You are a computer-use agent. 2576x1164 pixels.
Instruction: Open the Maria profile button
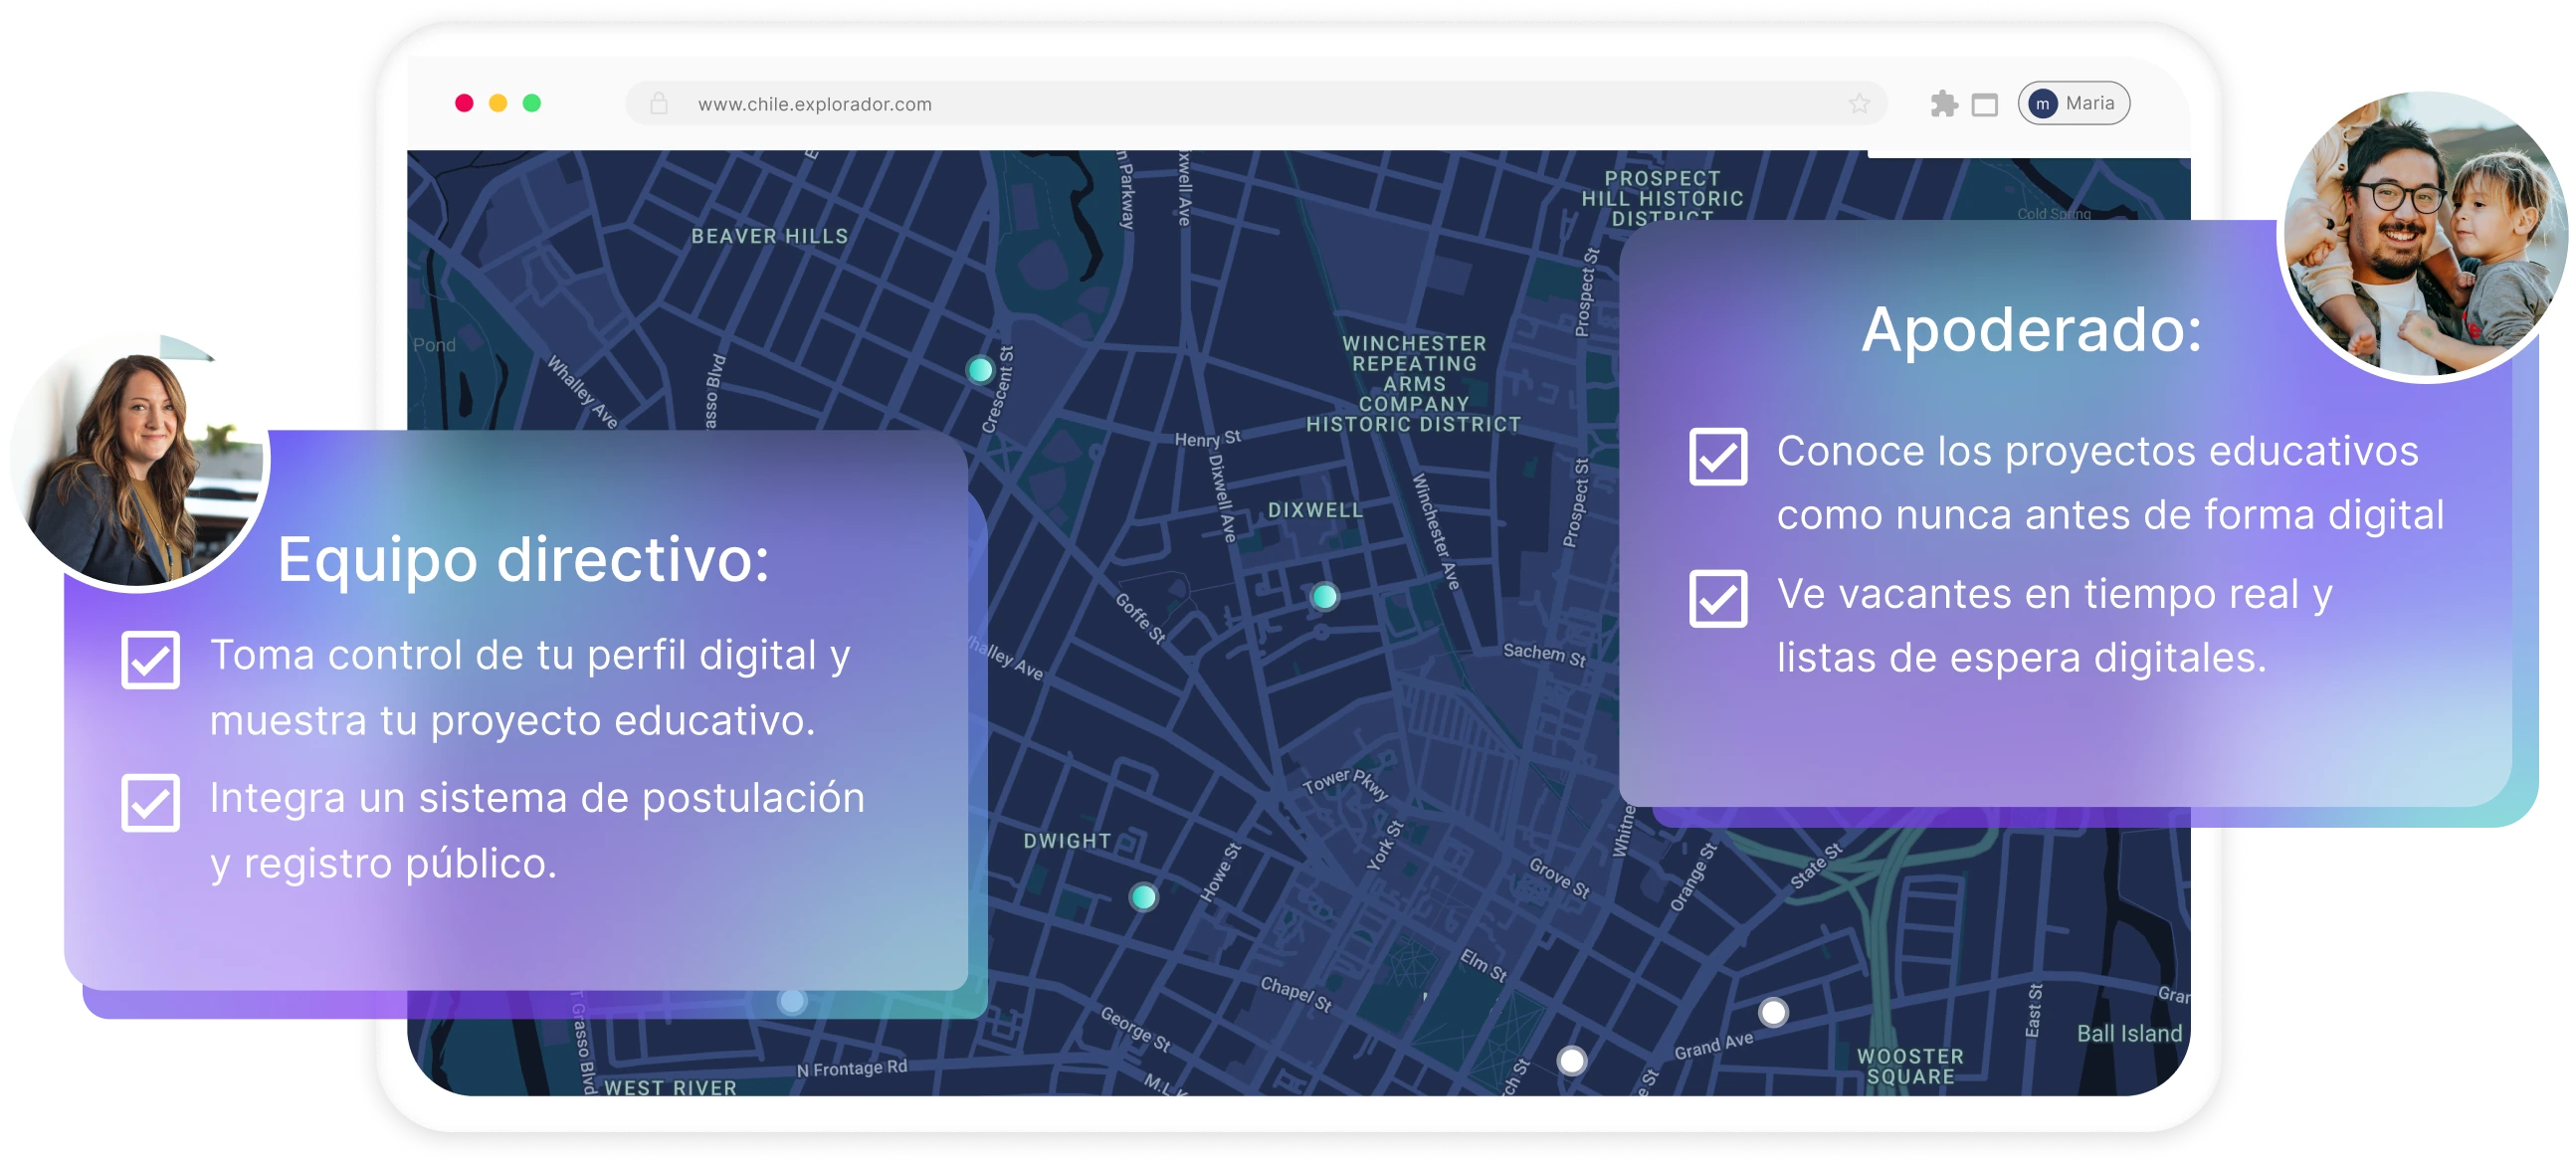(x=2073, y=103)
